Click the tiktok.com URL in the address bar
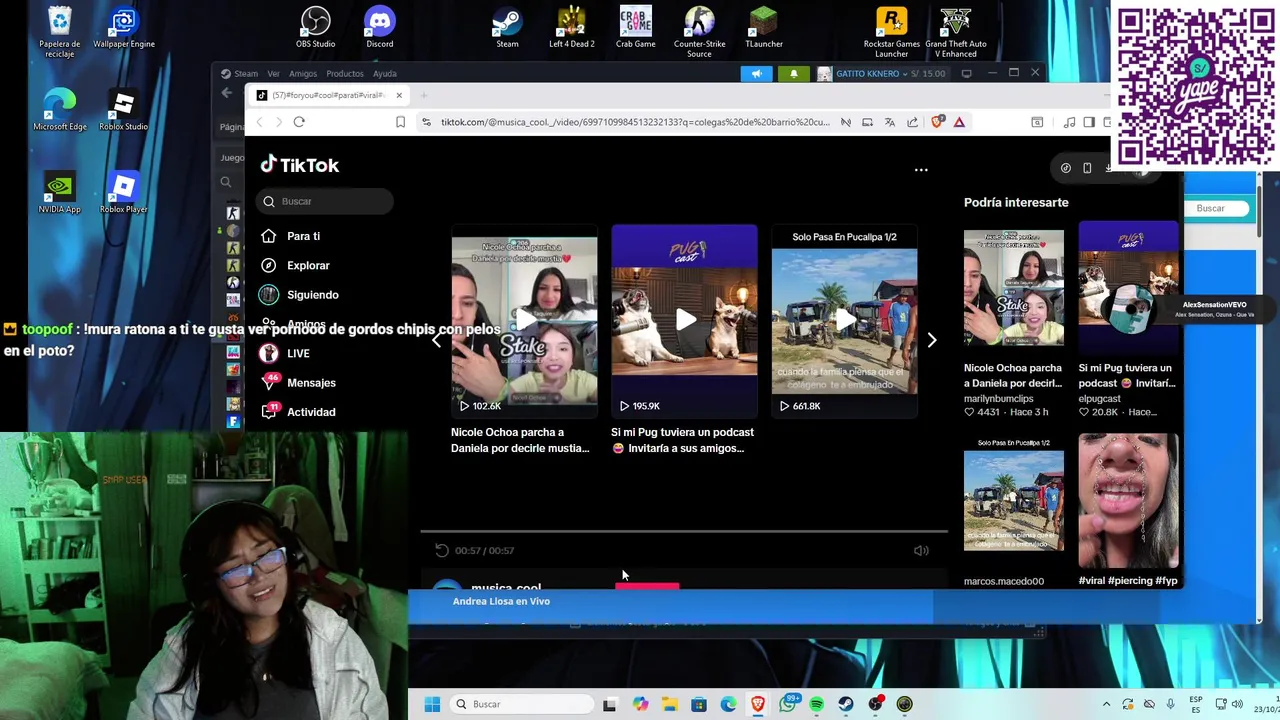1280x720 pixels. 635,122
